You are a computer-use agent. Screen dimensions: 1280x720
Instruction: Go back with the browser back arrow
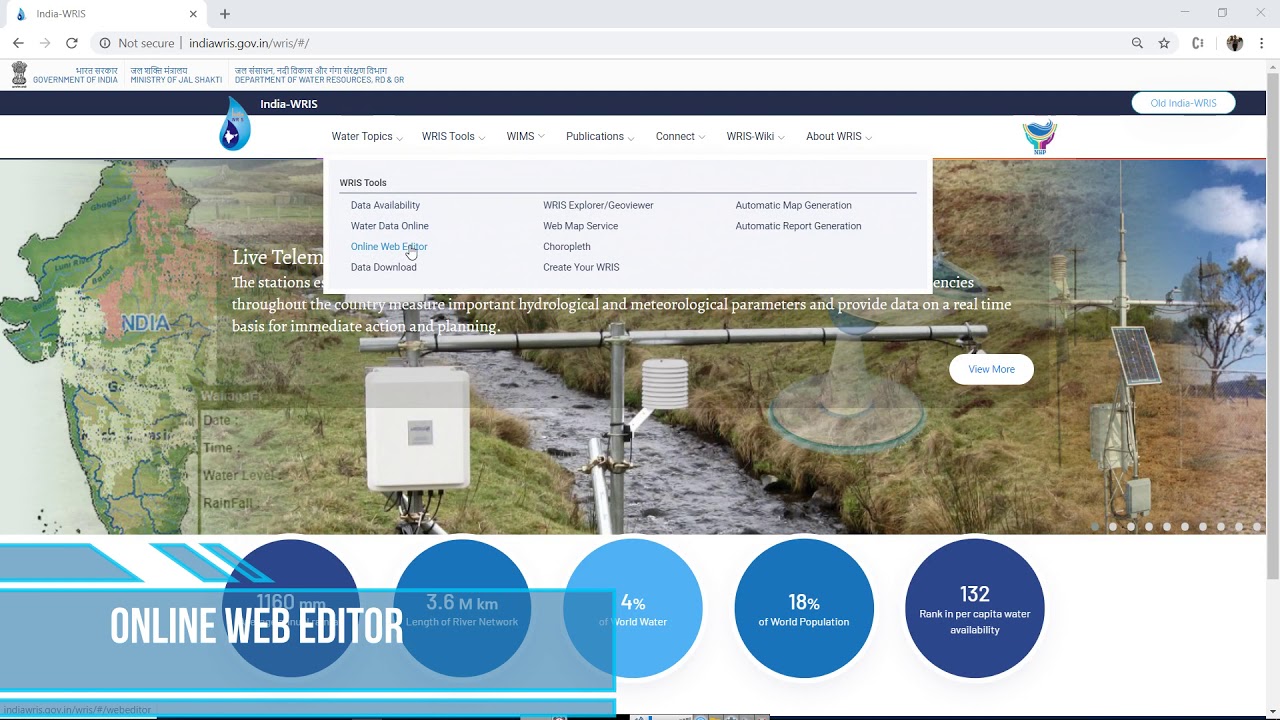tap(18, 43)
